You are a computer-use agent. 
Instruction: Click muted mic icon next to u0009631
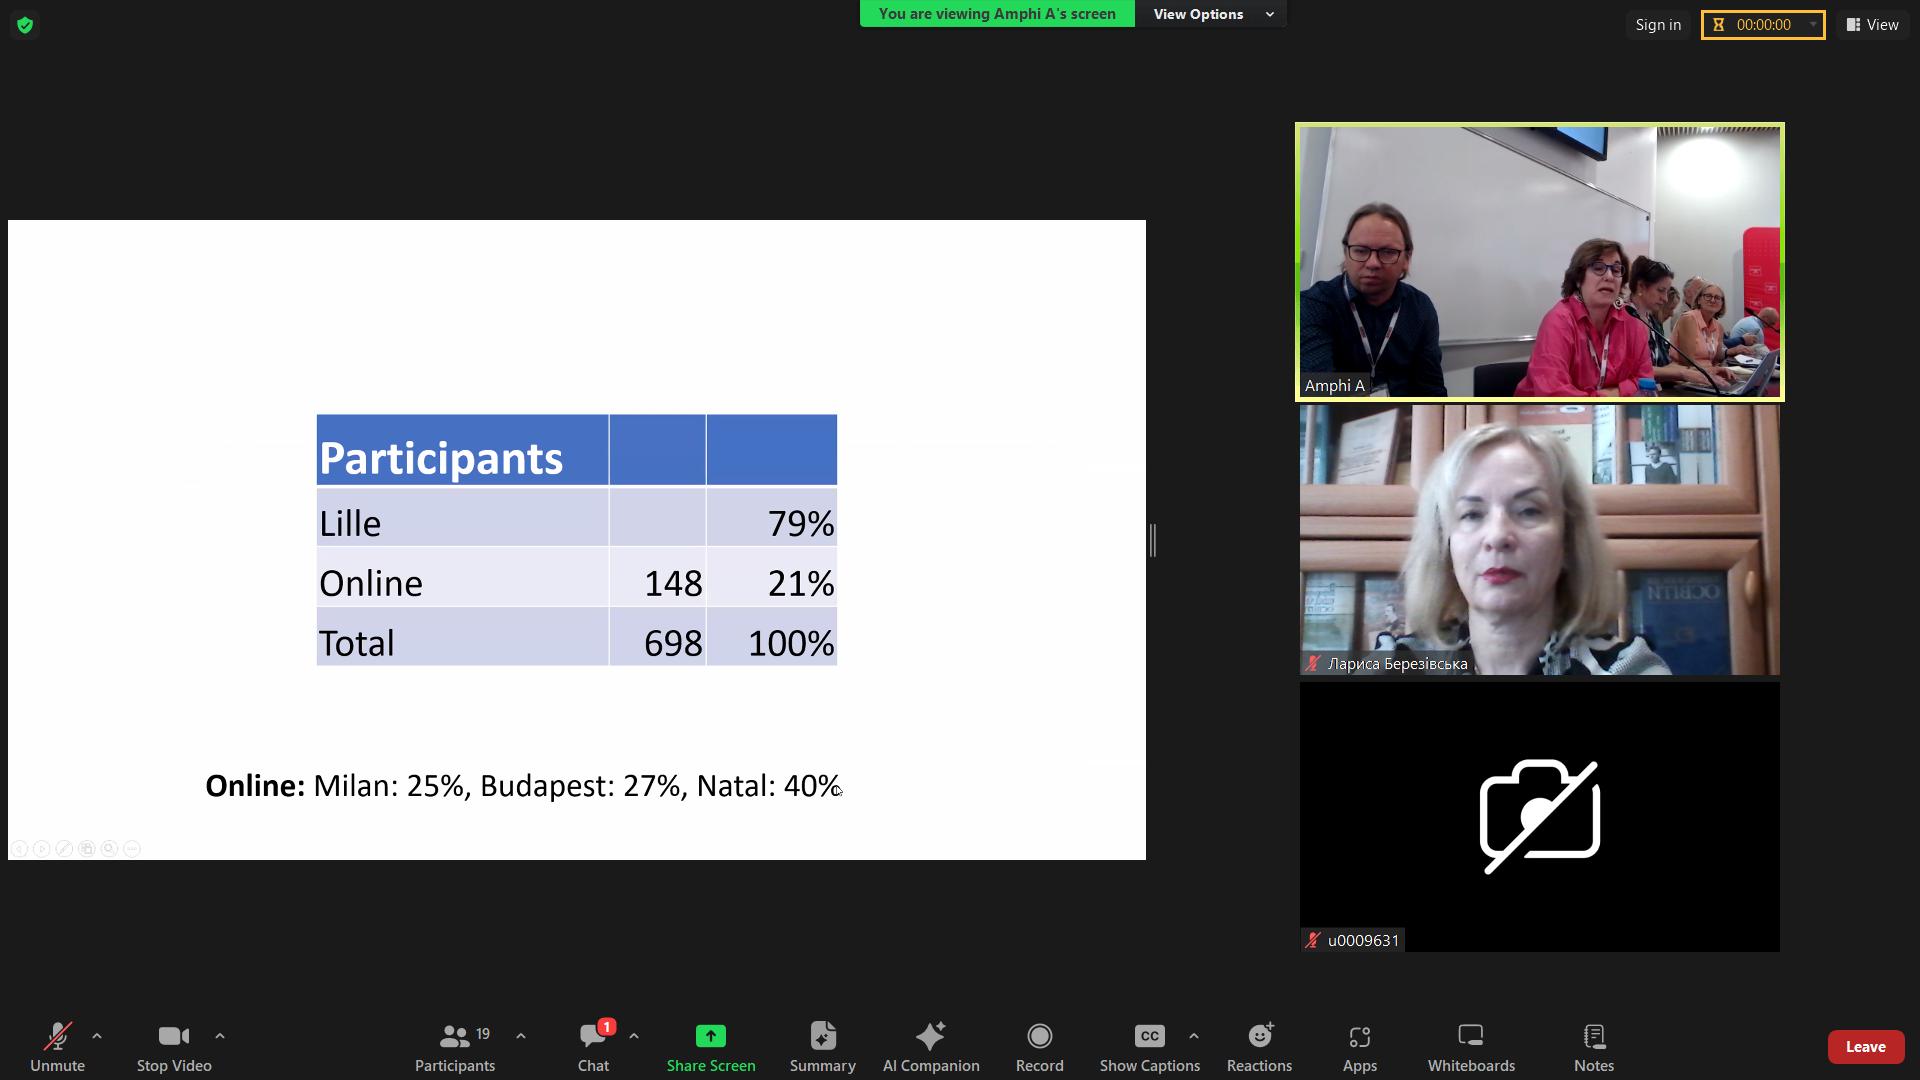pos(1313,940)
